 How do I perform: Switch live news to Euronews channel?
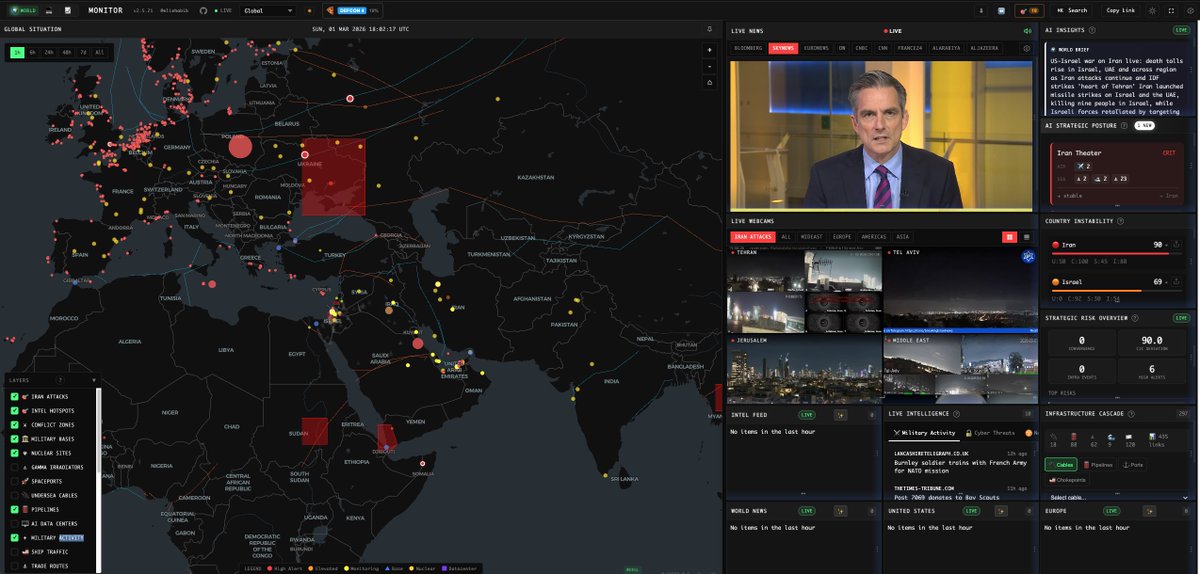tap(816, 47)
